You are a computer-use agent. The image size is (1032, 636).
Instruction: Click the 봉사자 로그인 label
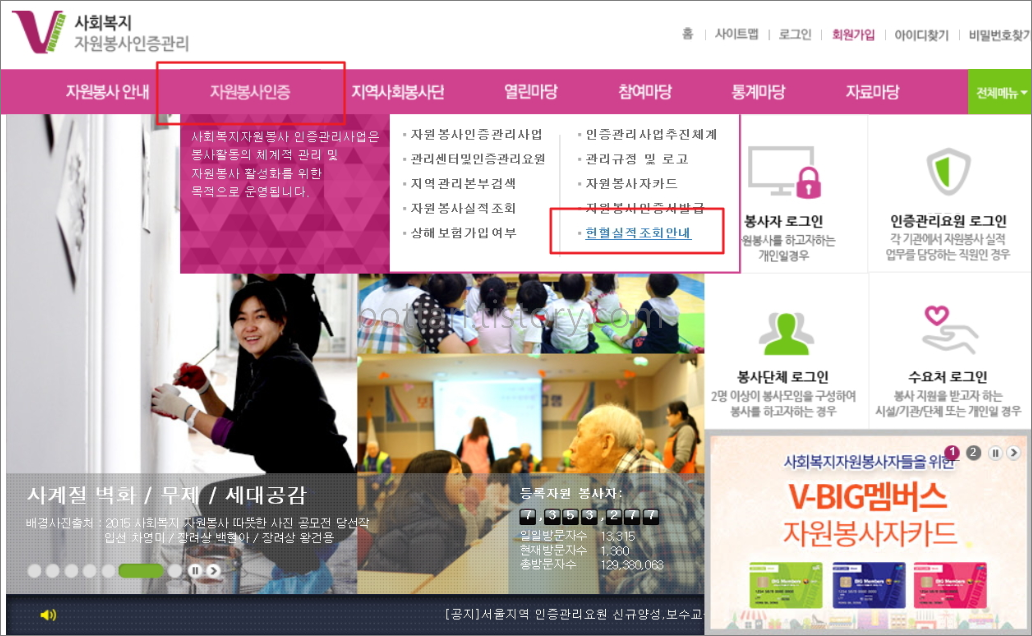pyautogui.click(x=783, y=221)
